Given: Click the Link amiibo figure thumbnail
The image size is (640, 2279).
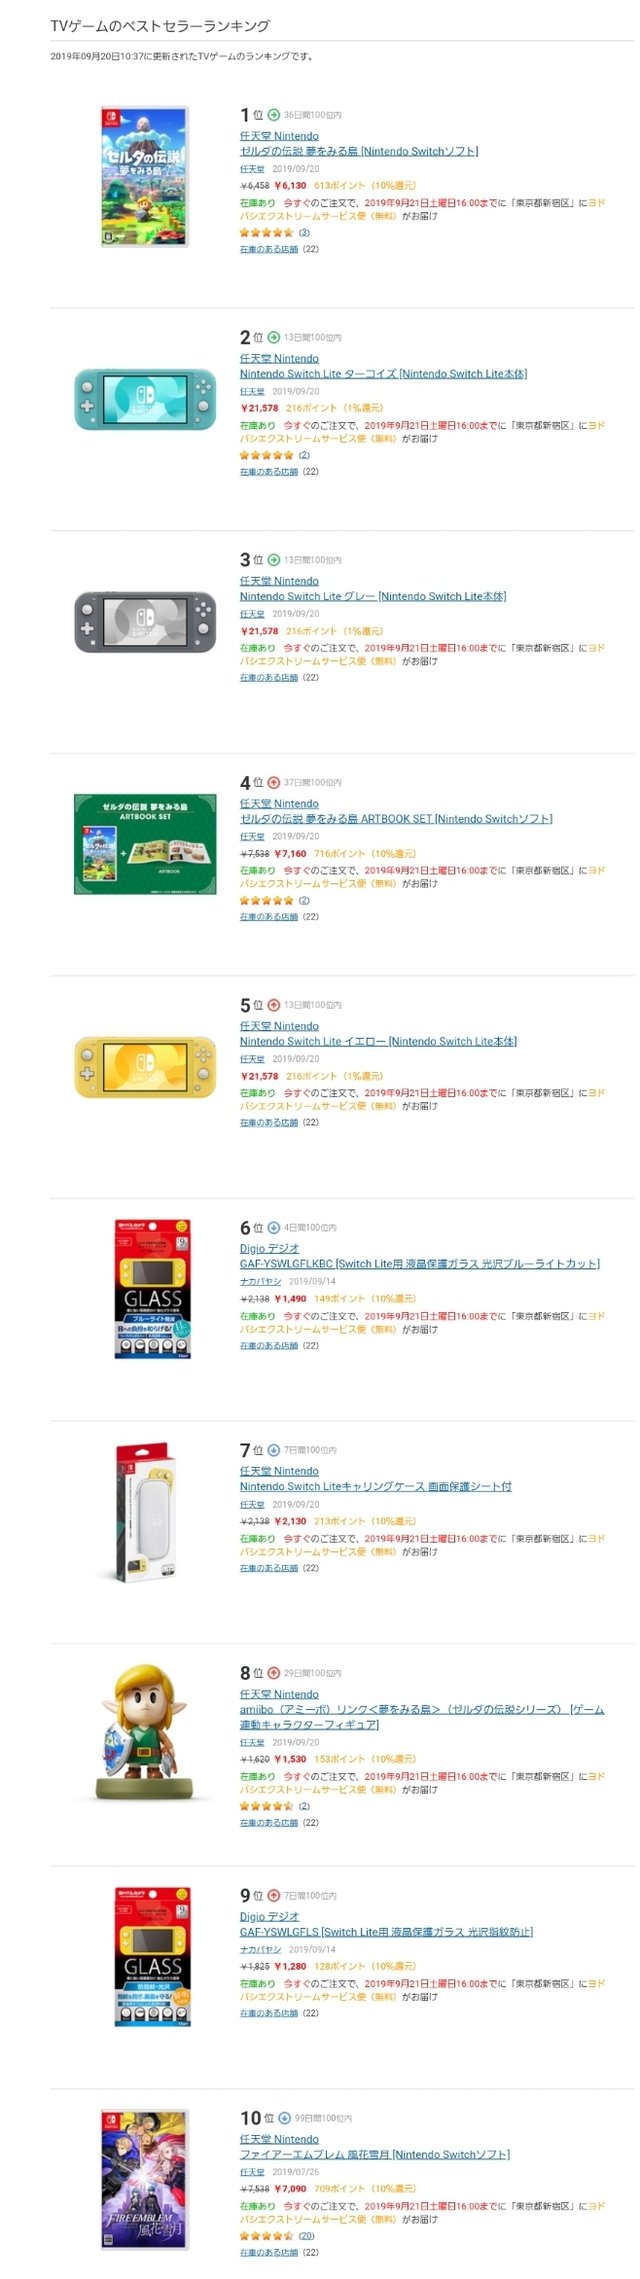Looking at the screenshot, I should point(145,1733).
